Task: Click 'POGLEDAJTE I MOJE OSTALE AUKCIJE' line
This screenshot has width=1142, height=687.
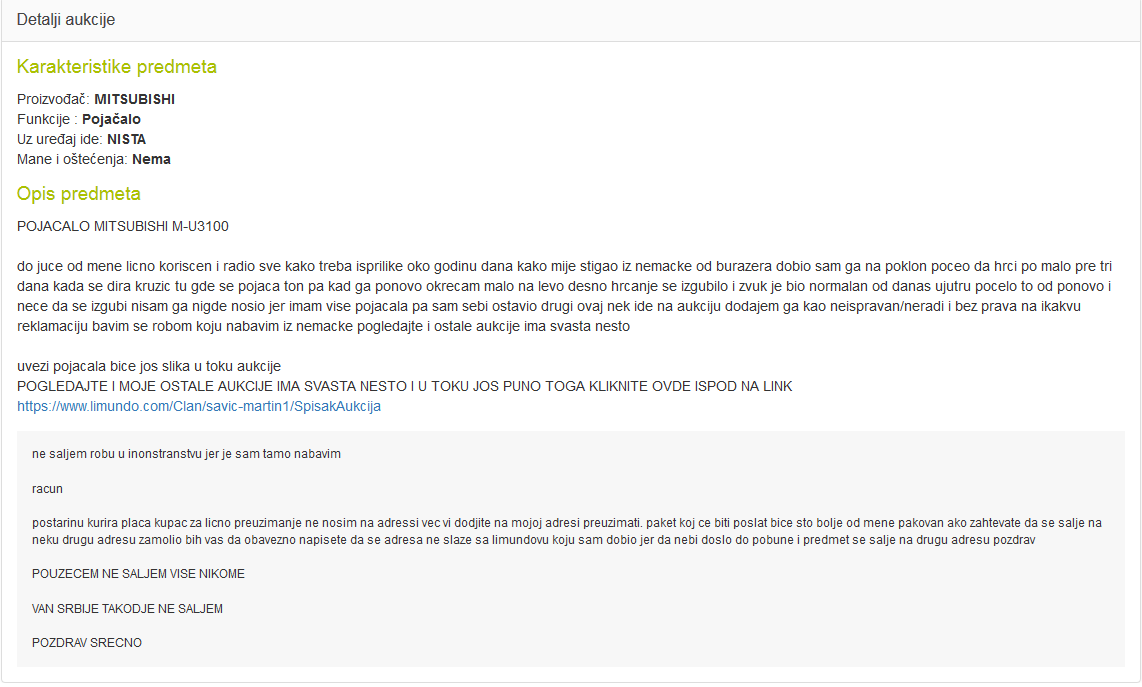Action: click(405, 386)
